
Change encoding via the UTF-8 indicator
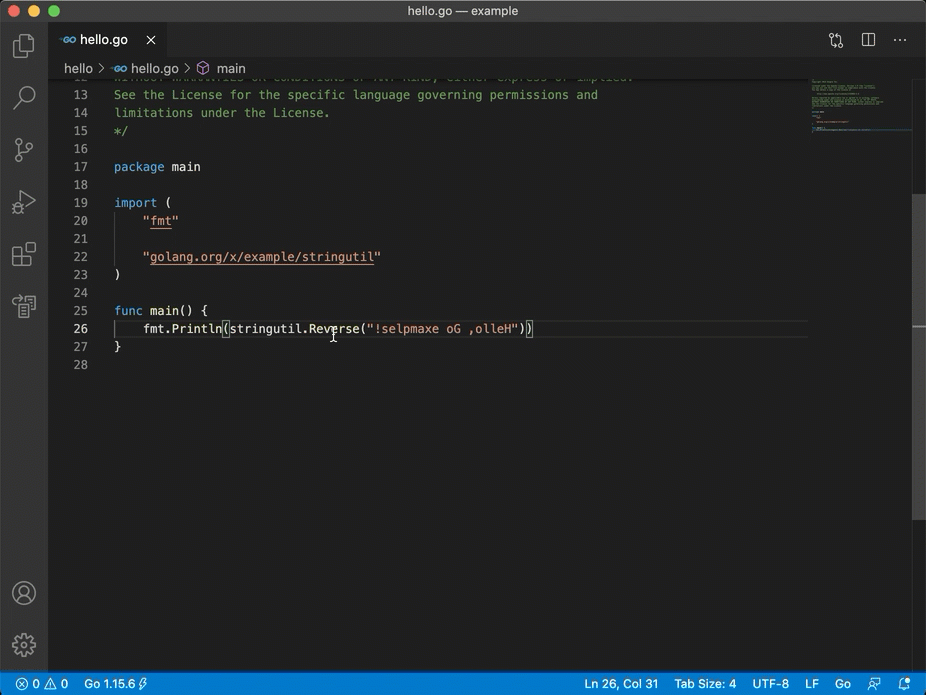[x=770, y=684]
